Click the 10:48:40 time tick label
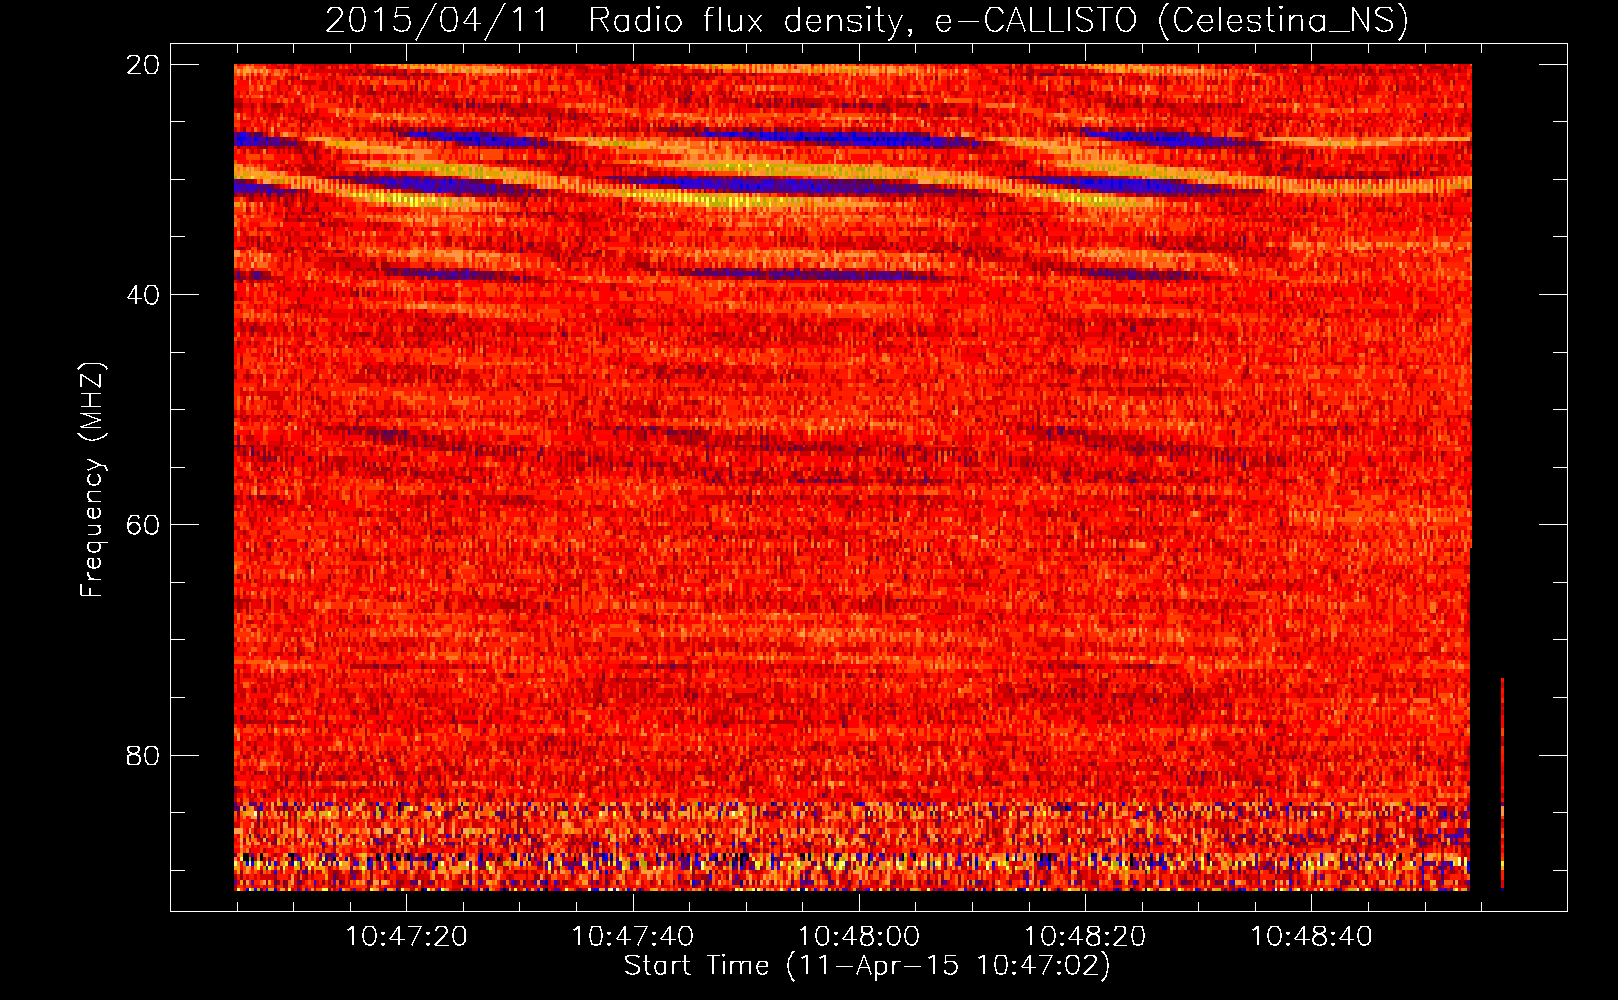Image resolution: width=1618 pixels, height=1000 pixels. pyautogui.click(x=1311, y=936)
